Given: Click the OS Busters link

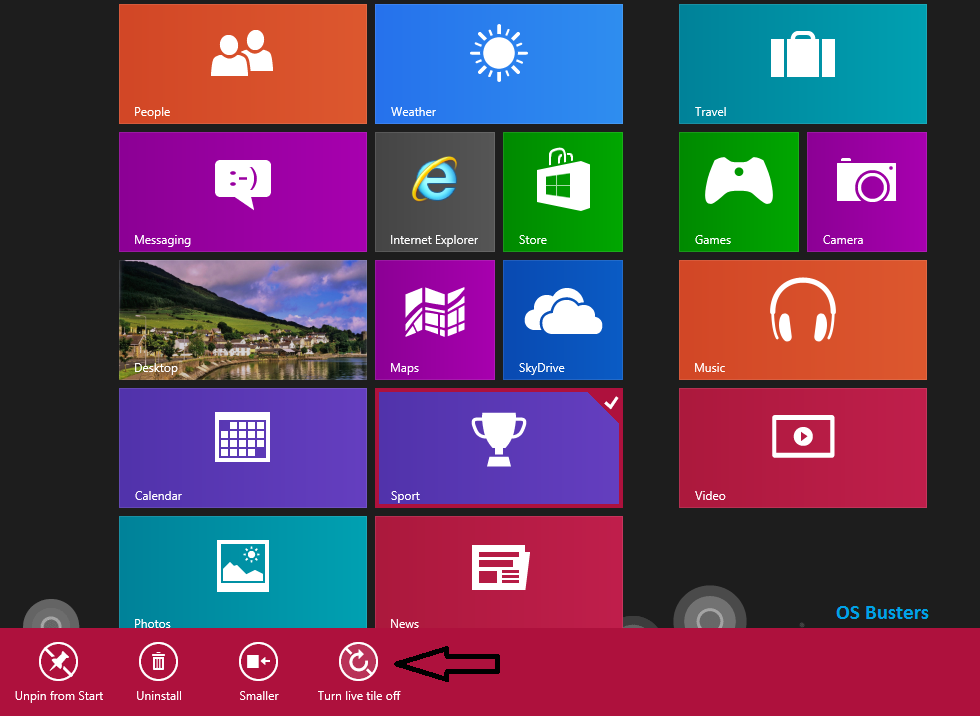Looking at the screenshot, I should 882,612.
